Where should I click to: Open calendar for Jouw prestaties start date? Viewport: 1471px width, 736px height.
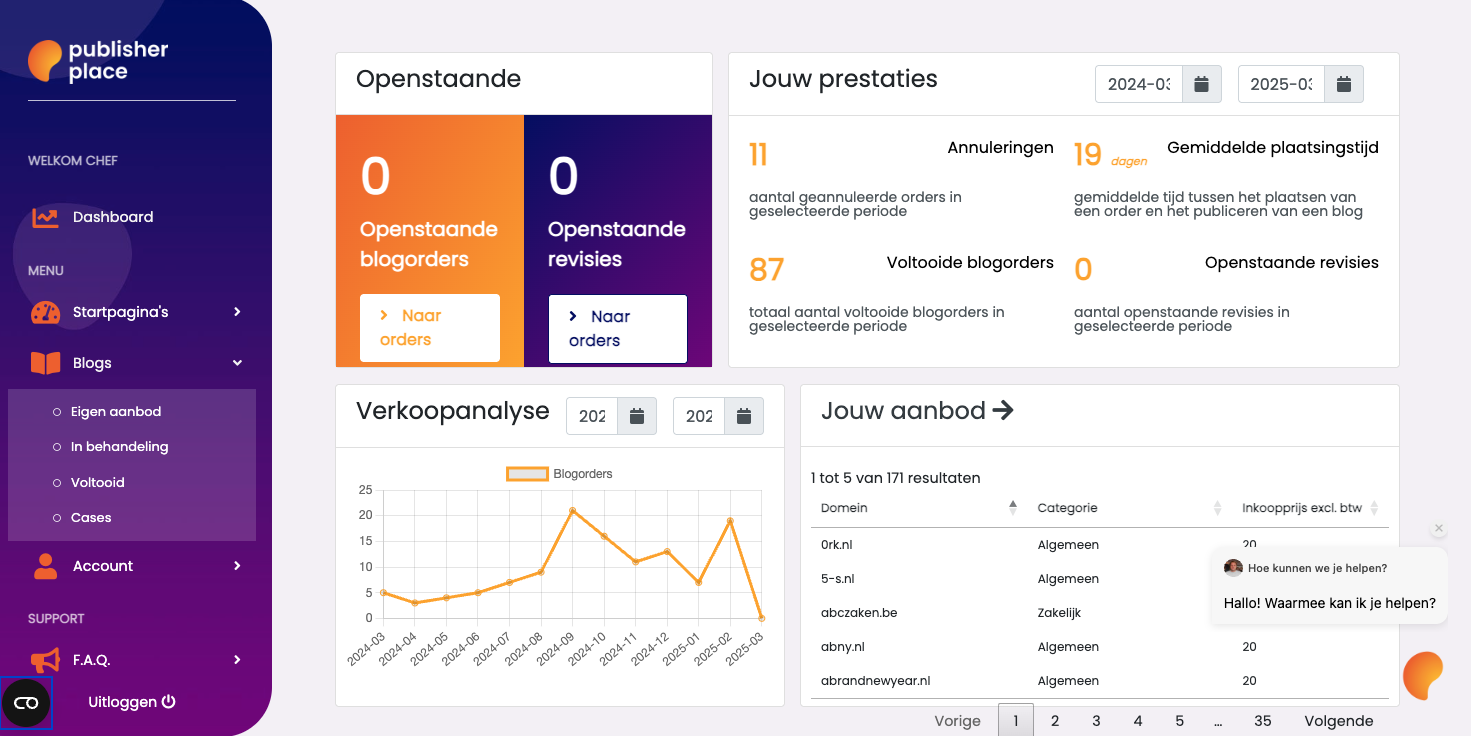click(x=1202, y=84)
